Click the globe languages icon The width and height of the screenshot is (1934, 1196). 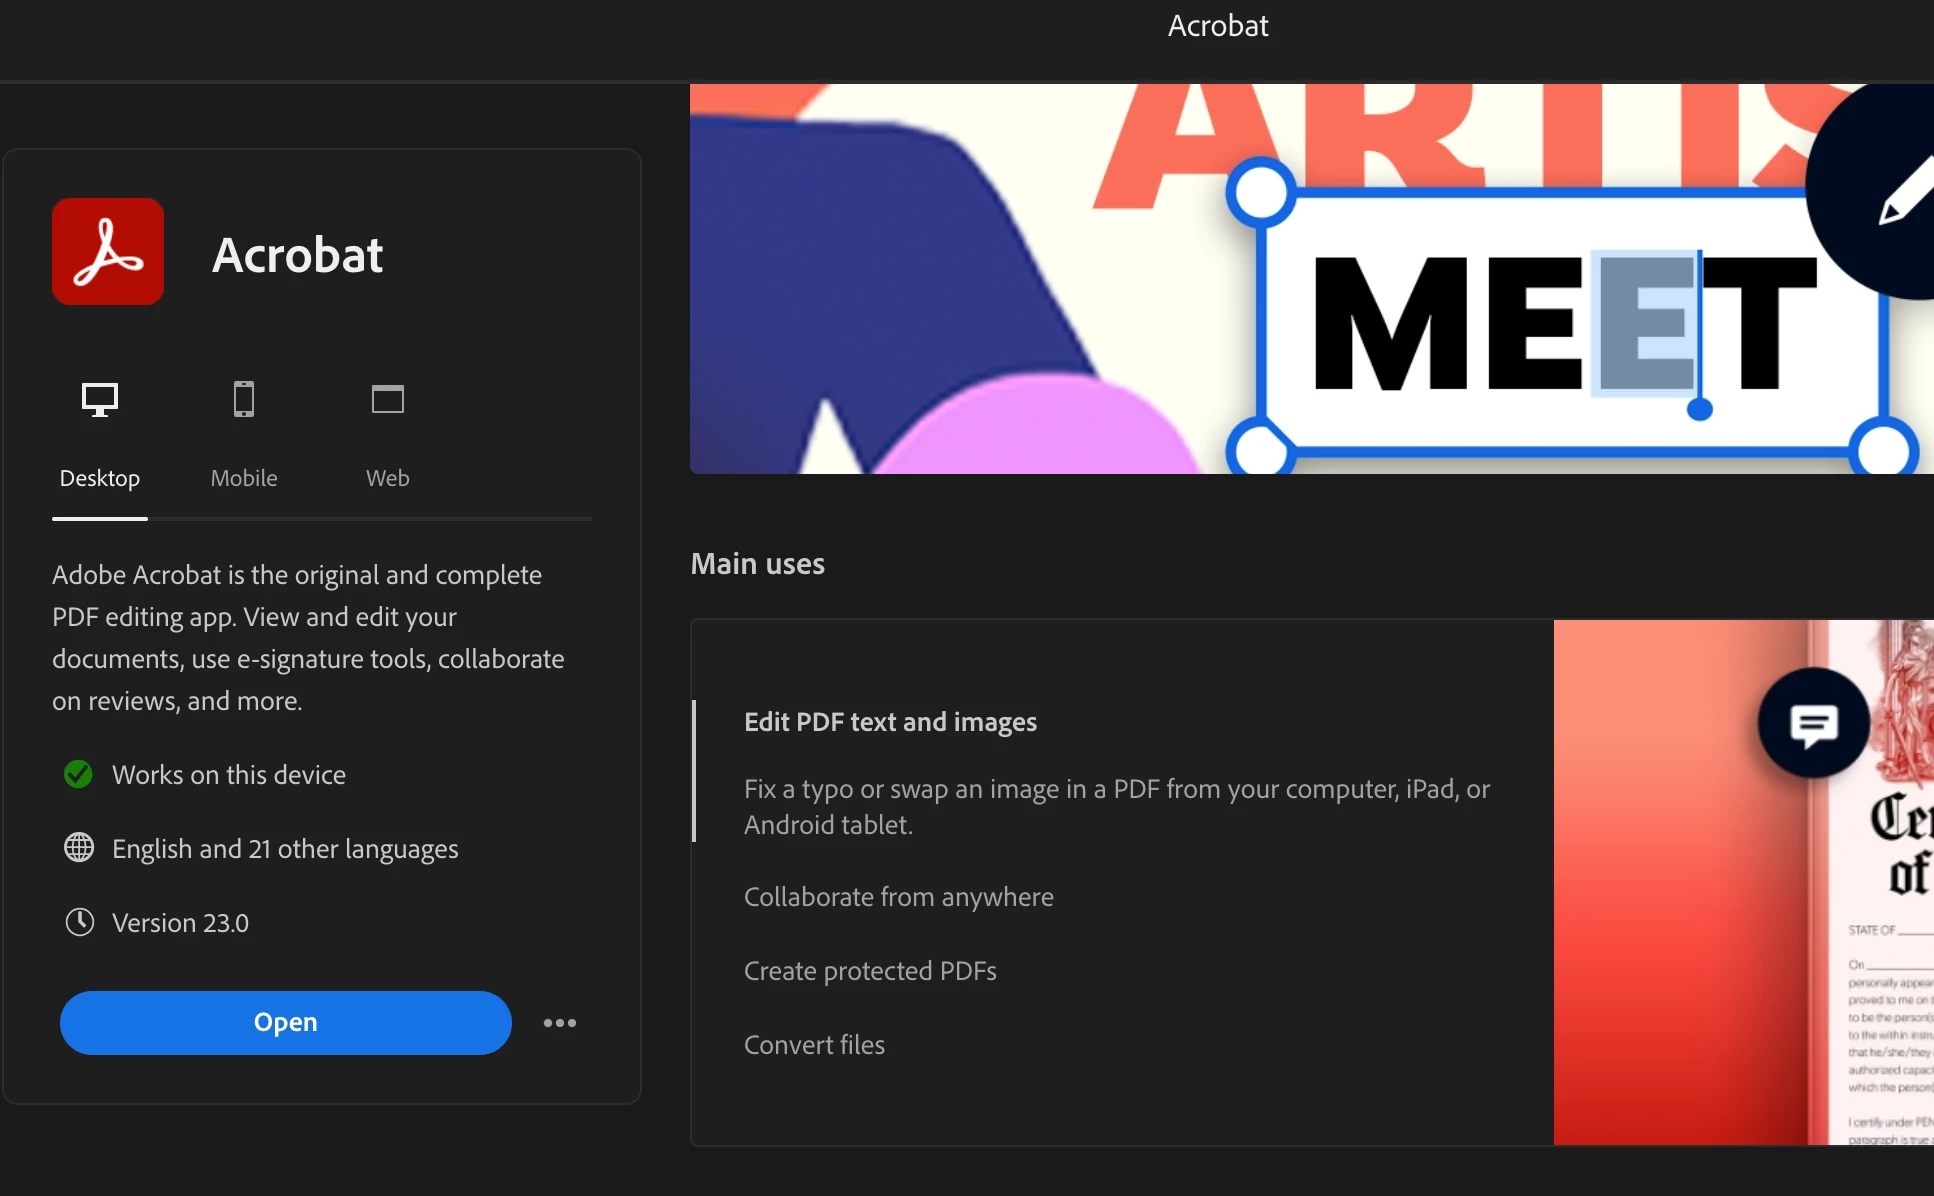tap(79, 848)
